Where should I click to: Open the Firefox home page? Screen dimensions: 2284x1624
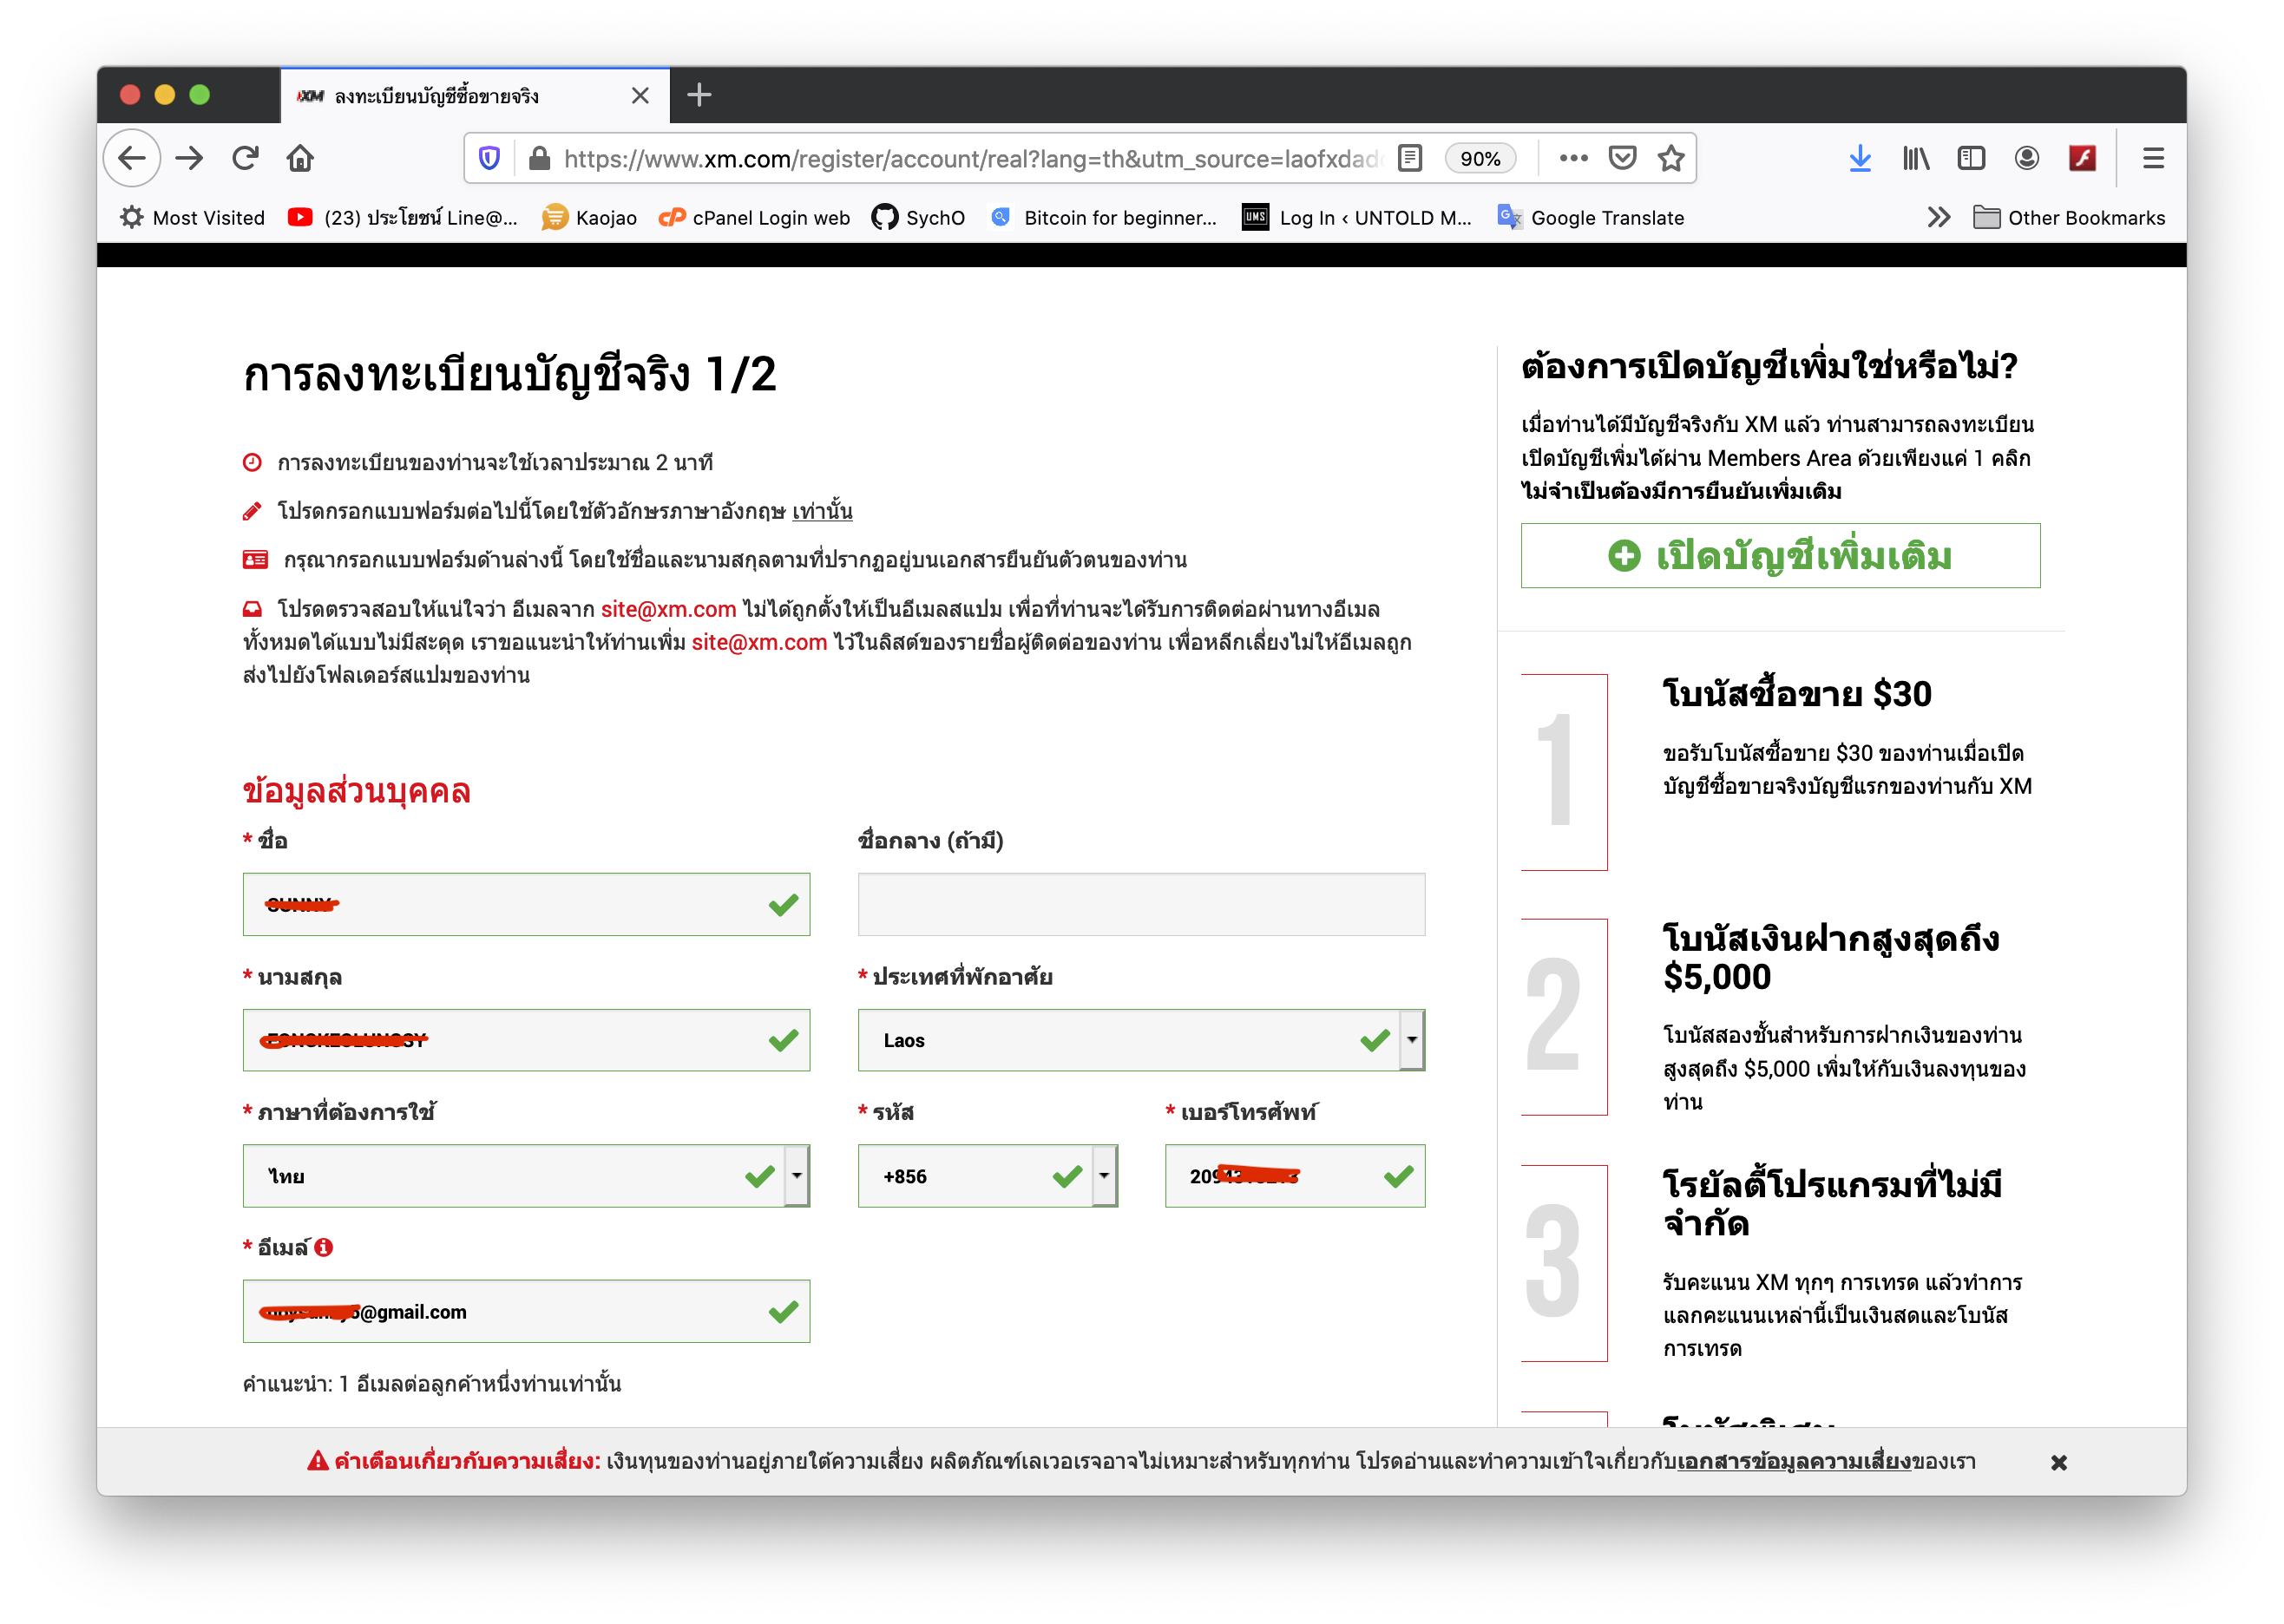[x=301, y=158]
